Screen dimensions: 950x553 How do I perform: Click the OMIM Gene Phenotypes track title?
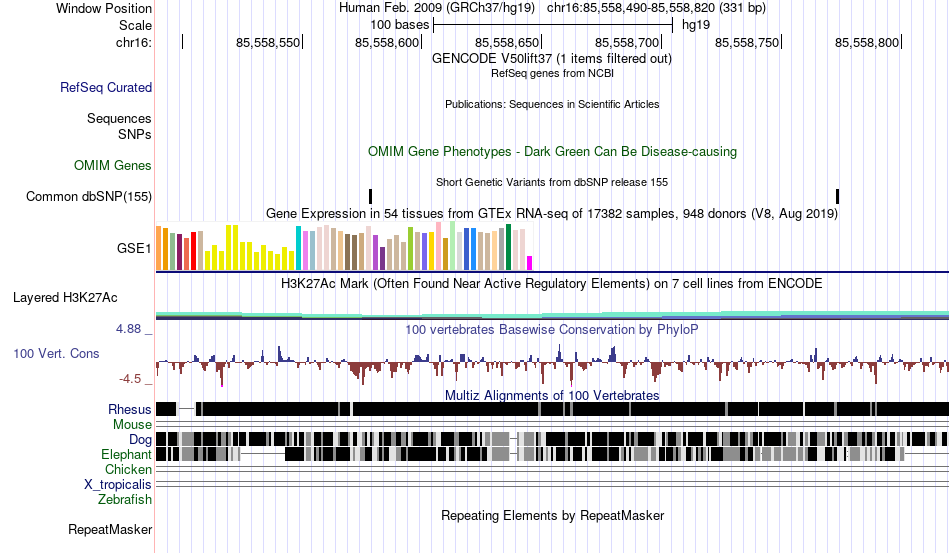552,151
